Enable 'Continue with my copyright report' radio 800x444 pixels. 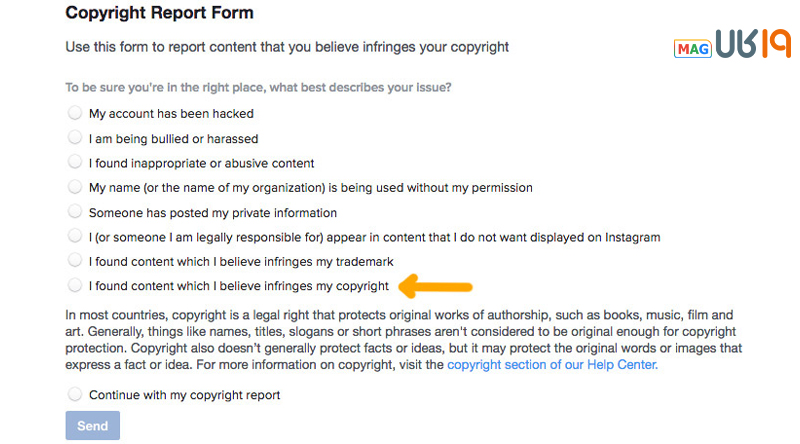[x=75, y=394]
